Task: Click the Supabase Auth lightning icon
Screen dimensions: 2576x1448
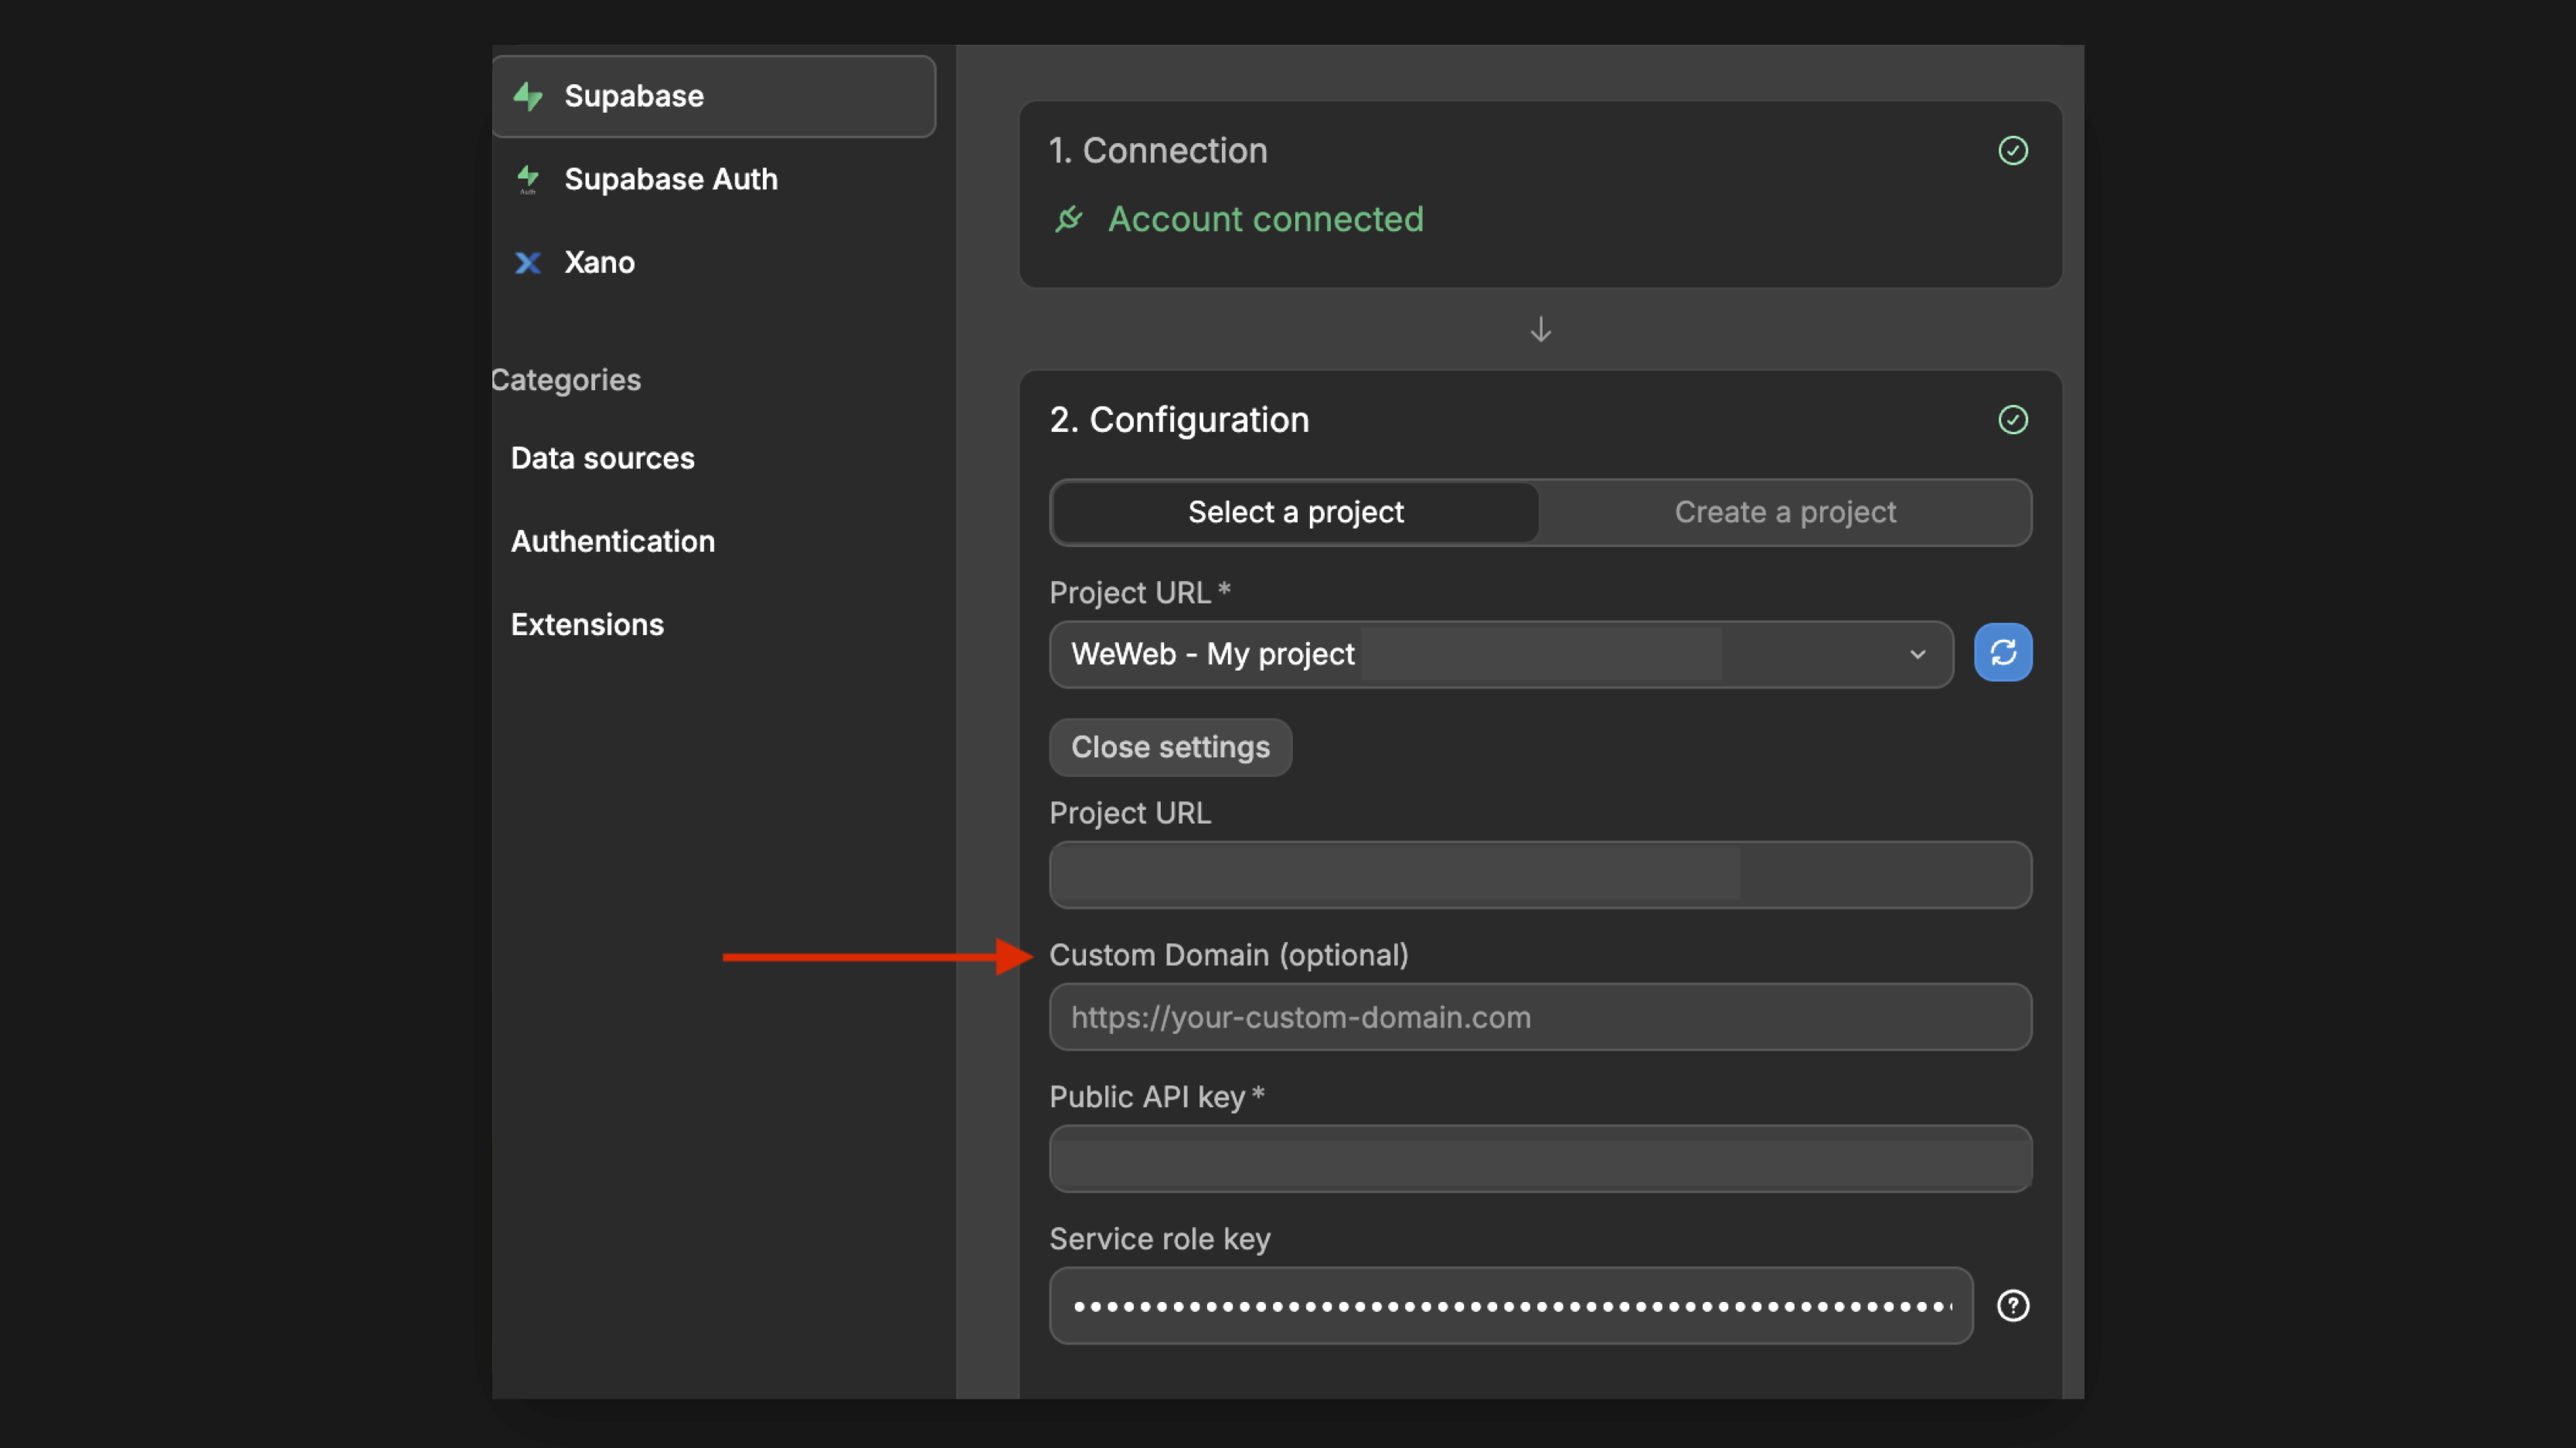Action: coord(528,179)
